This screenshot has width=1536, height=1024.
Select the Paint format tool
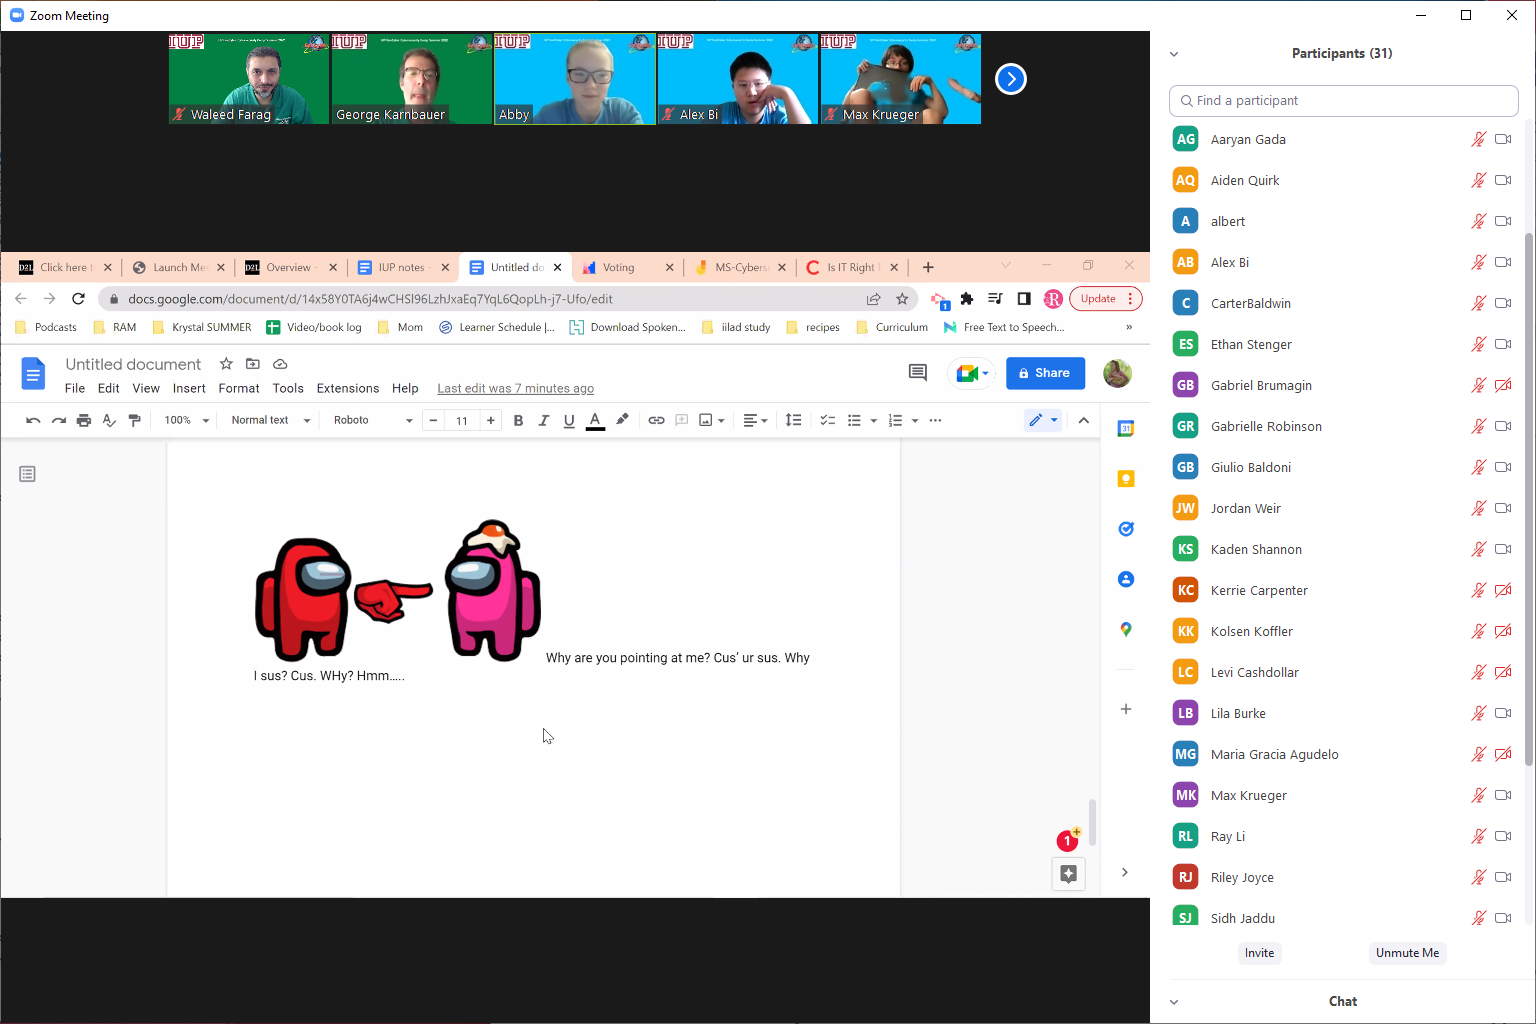coord(135,421)
